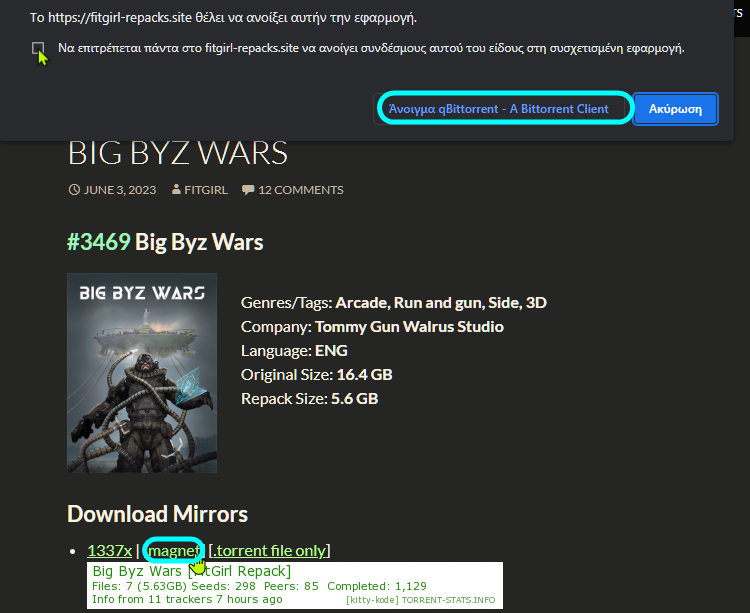This screenshot has width=750, height=613.
Task: Click the torrent stats info box
Action: 295,585
